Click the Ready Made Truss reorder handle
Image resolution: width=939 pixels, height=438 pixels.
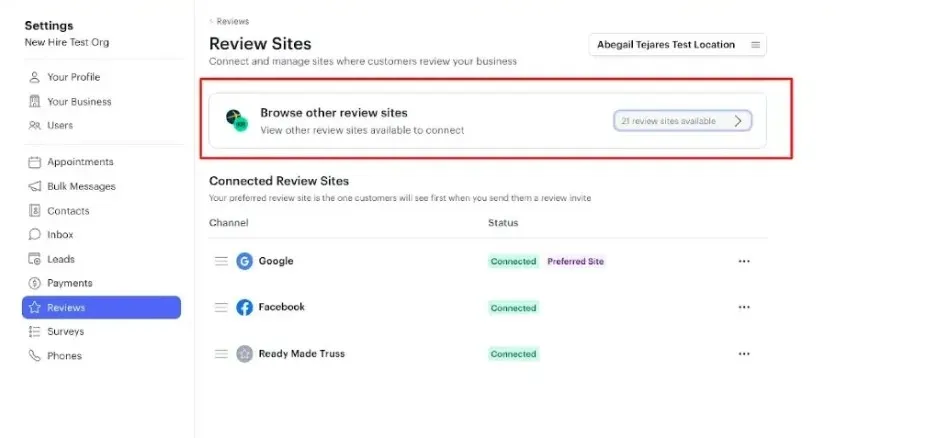pyautogui.click(x=221, y=354)
